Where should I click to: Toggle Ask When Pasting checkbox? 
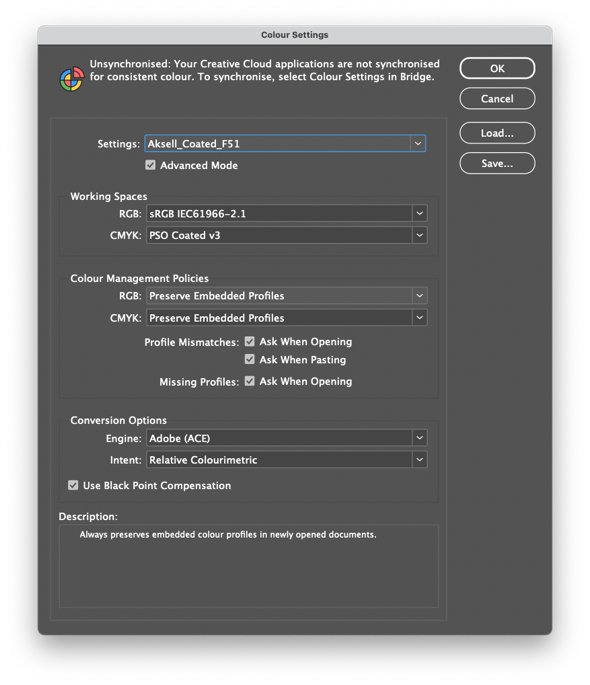pyautogui.click(x=249, y=359)
